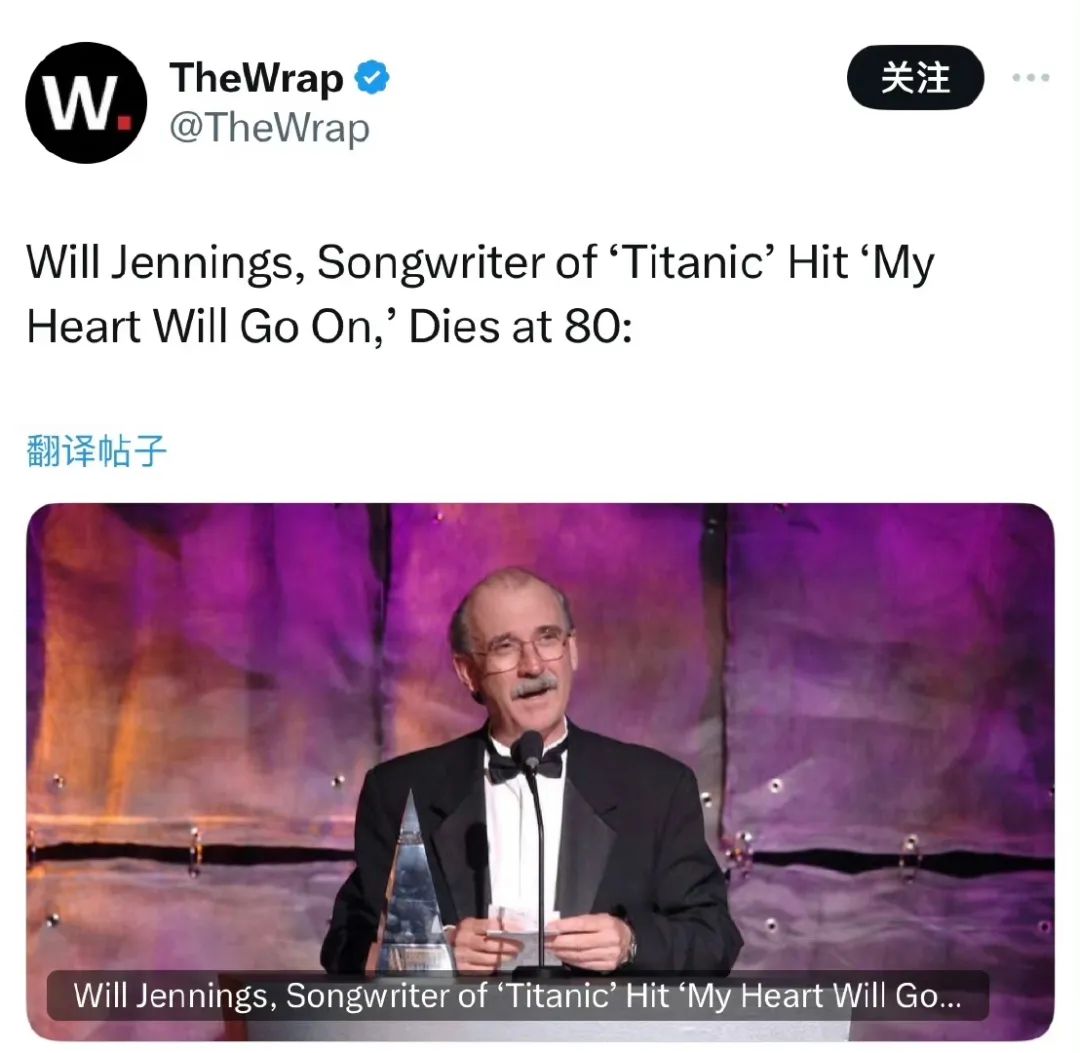Click the microphone in the photo

[529, 749]
